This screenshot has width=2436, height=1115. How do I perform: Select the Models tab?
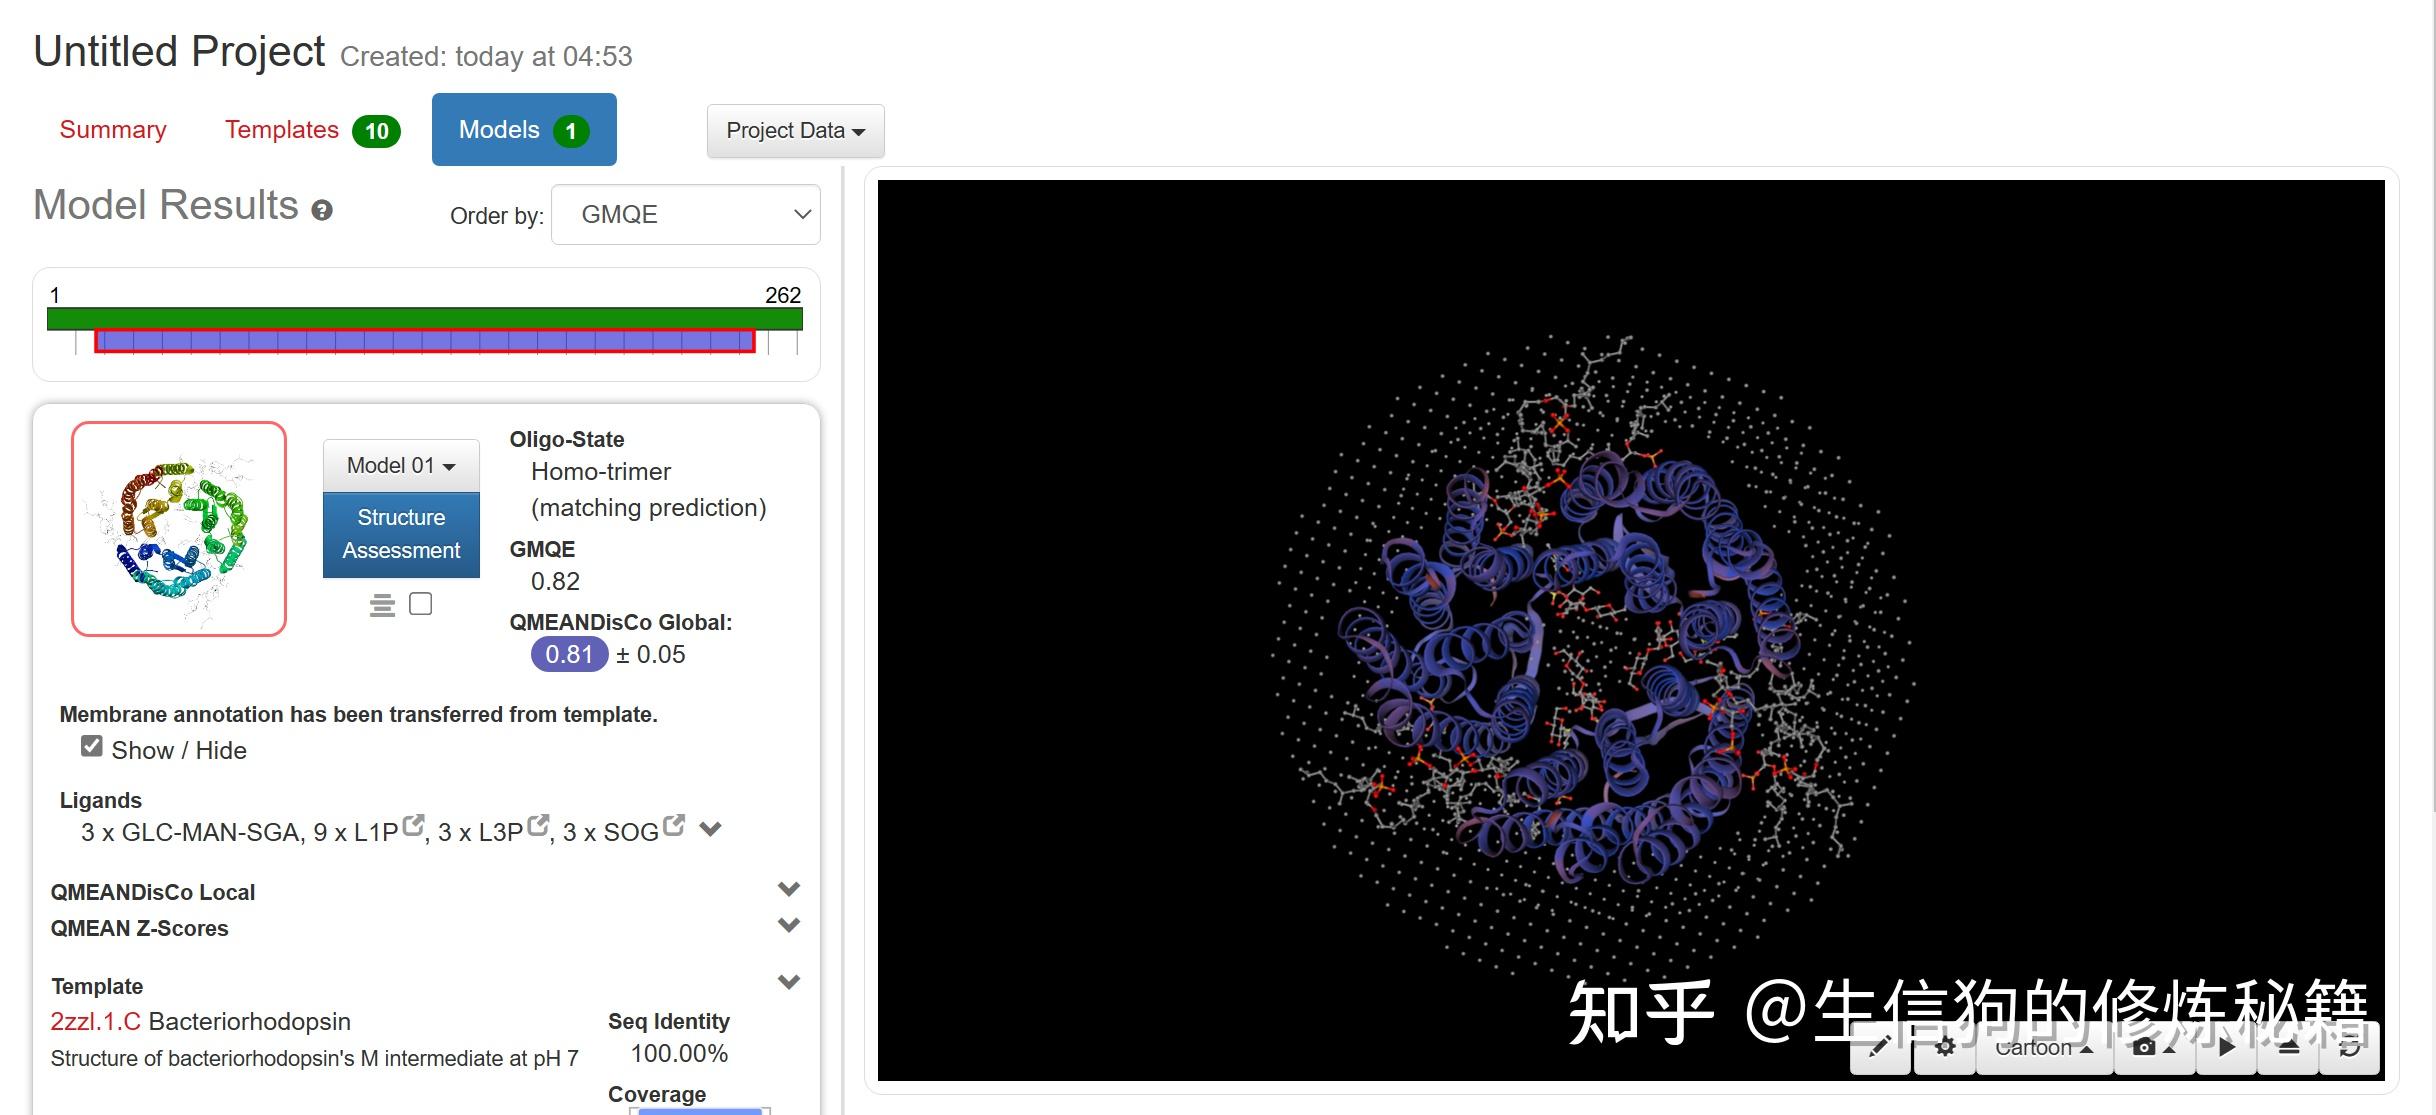[524, 129]
